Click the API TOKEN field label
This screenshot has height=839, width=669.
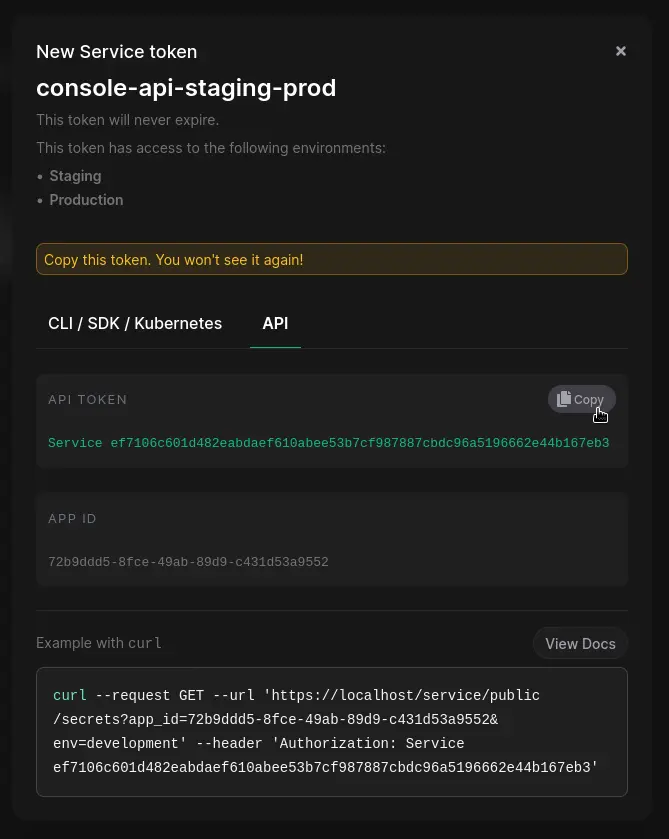(87, 400)
